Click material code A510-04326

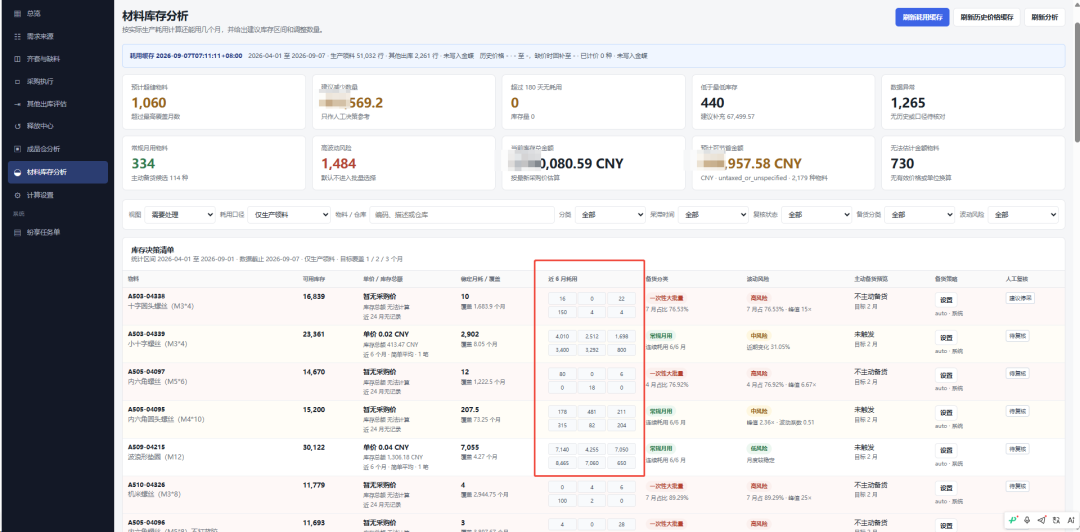coord(146,484)
